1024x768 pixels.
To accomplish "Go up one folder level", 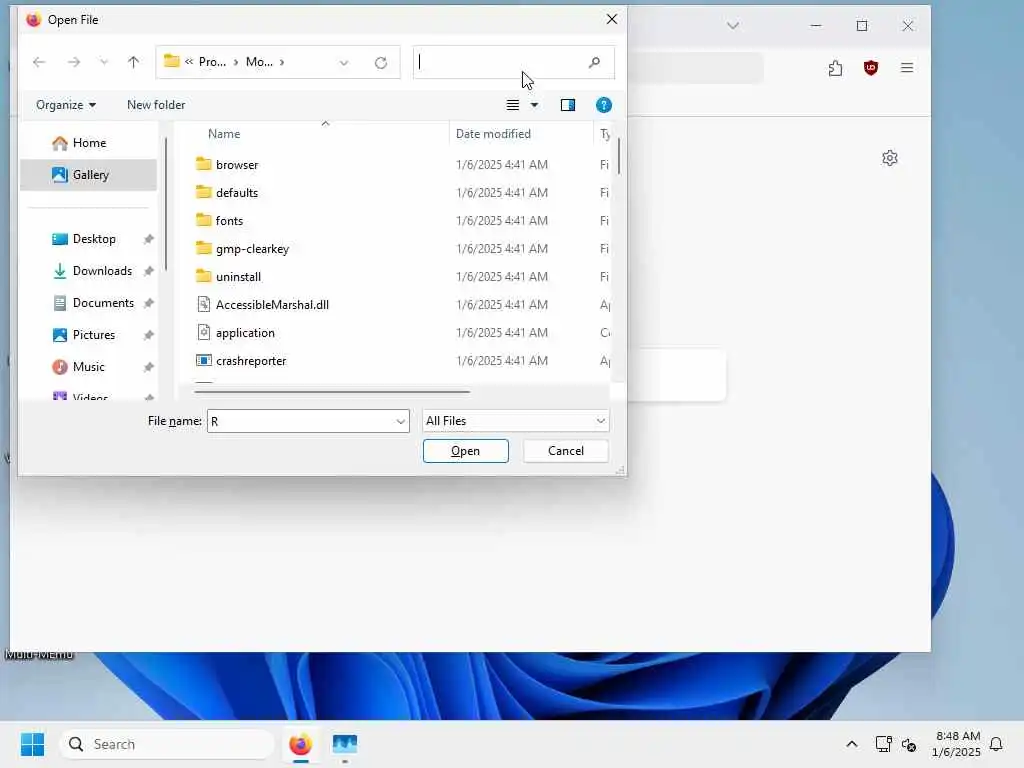I will [133, 62].
